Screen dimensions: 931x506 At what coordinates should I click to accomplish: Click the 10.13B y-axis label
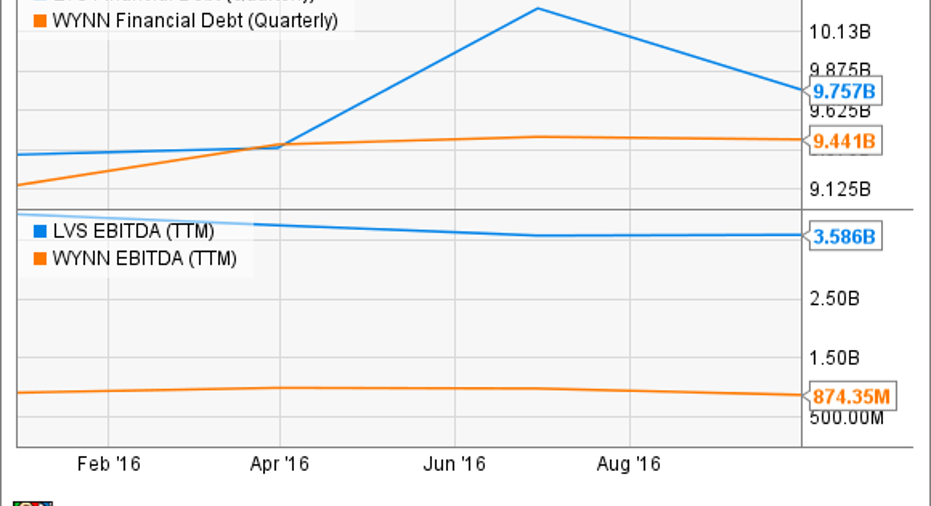(840, 32)
